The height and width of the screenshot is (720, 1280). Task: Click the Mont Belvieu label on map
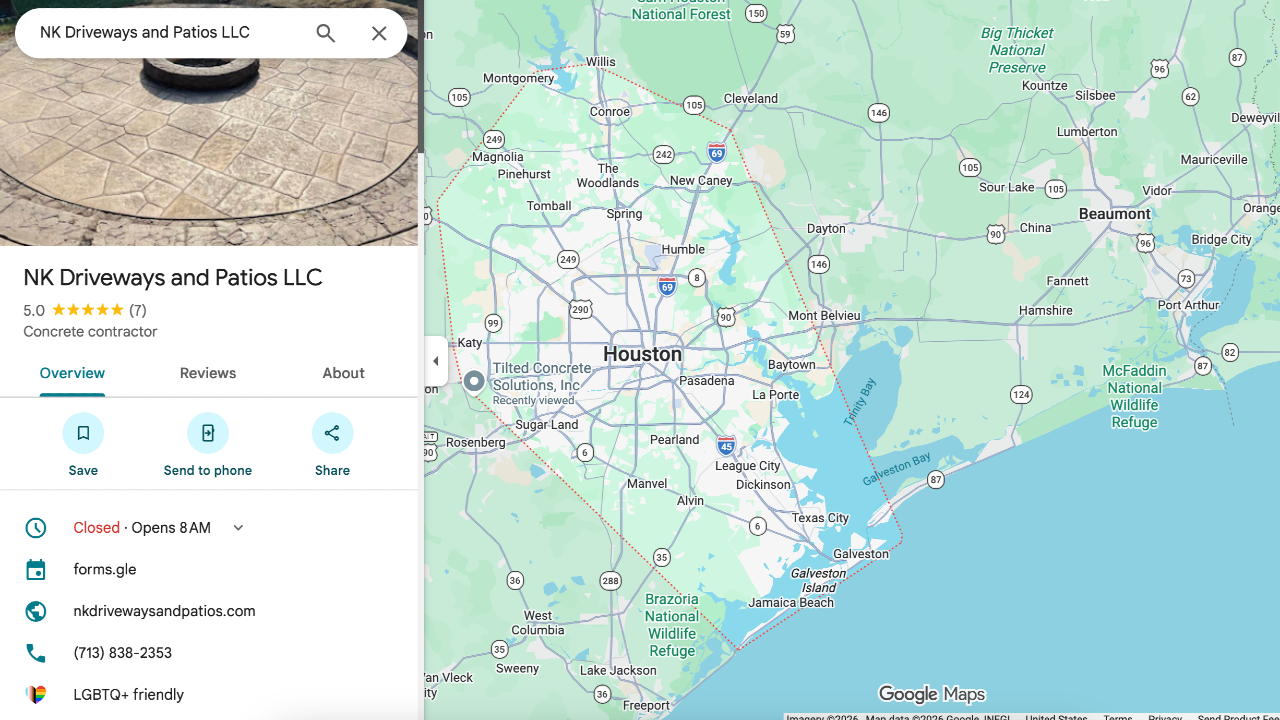click(x=824, y=316)
